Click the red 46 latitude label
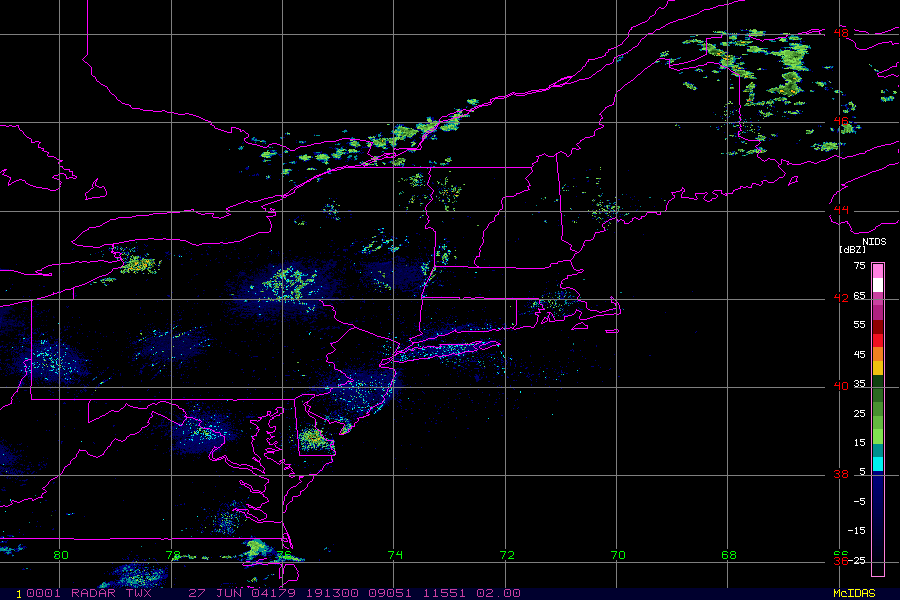 (x=840, y=121)
